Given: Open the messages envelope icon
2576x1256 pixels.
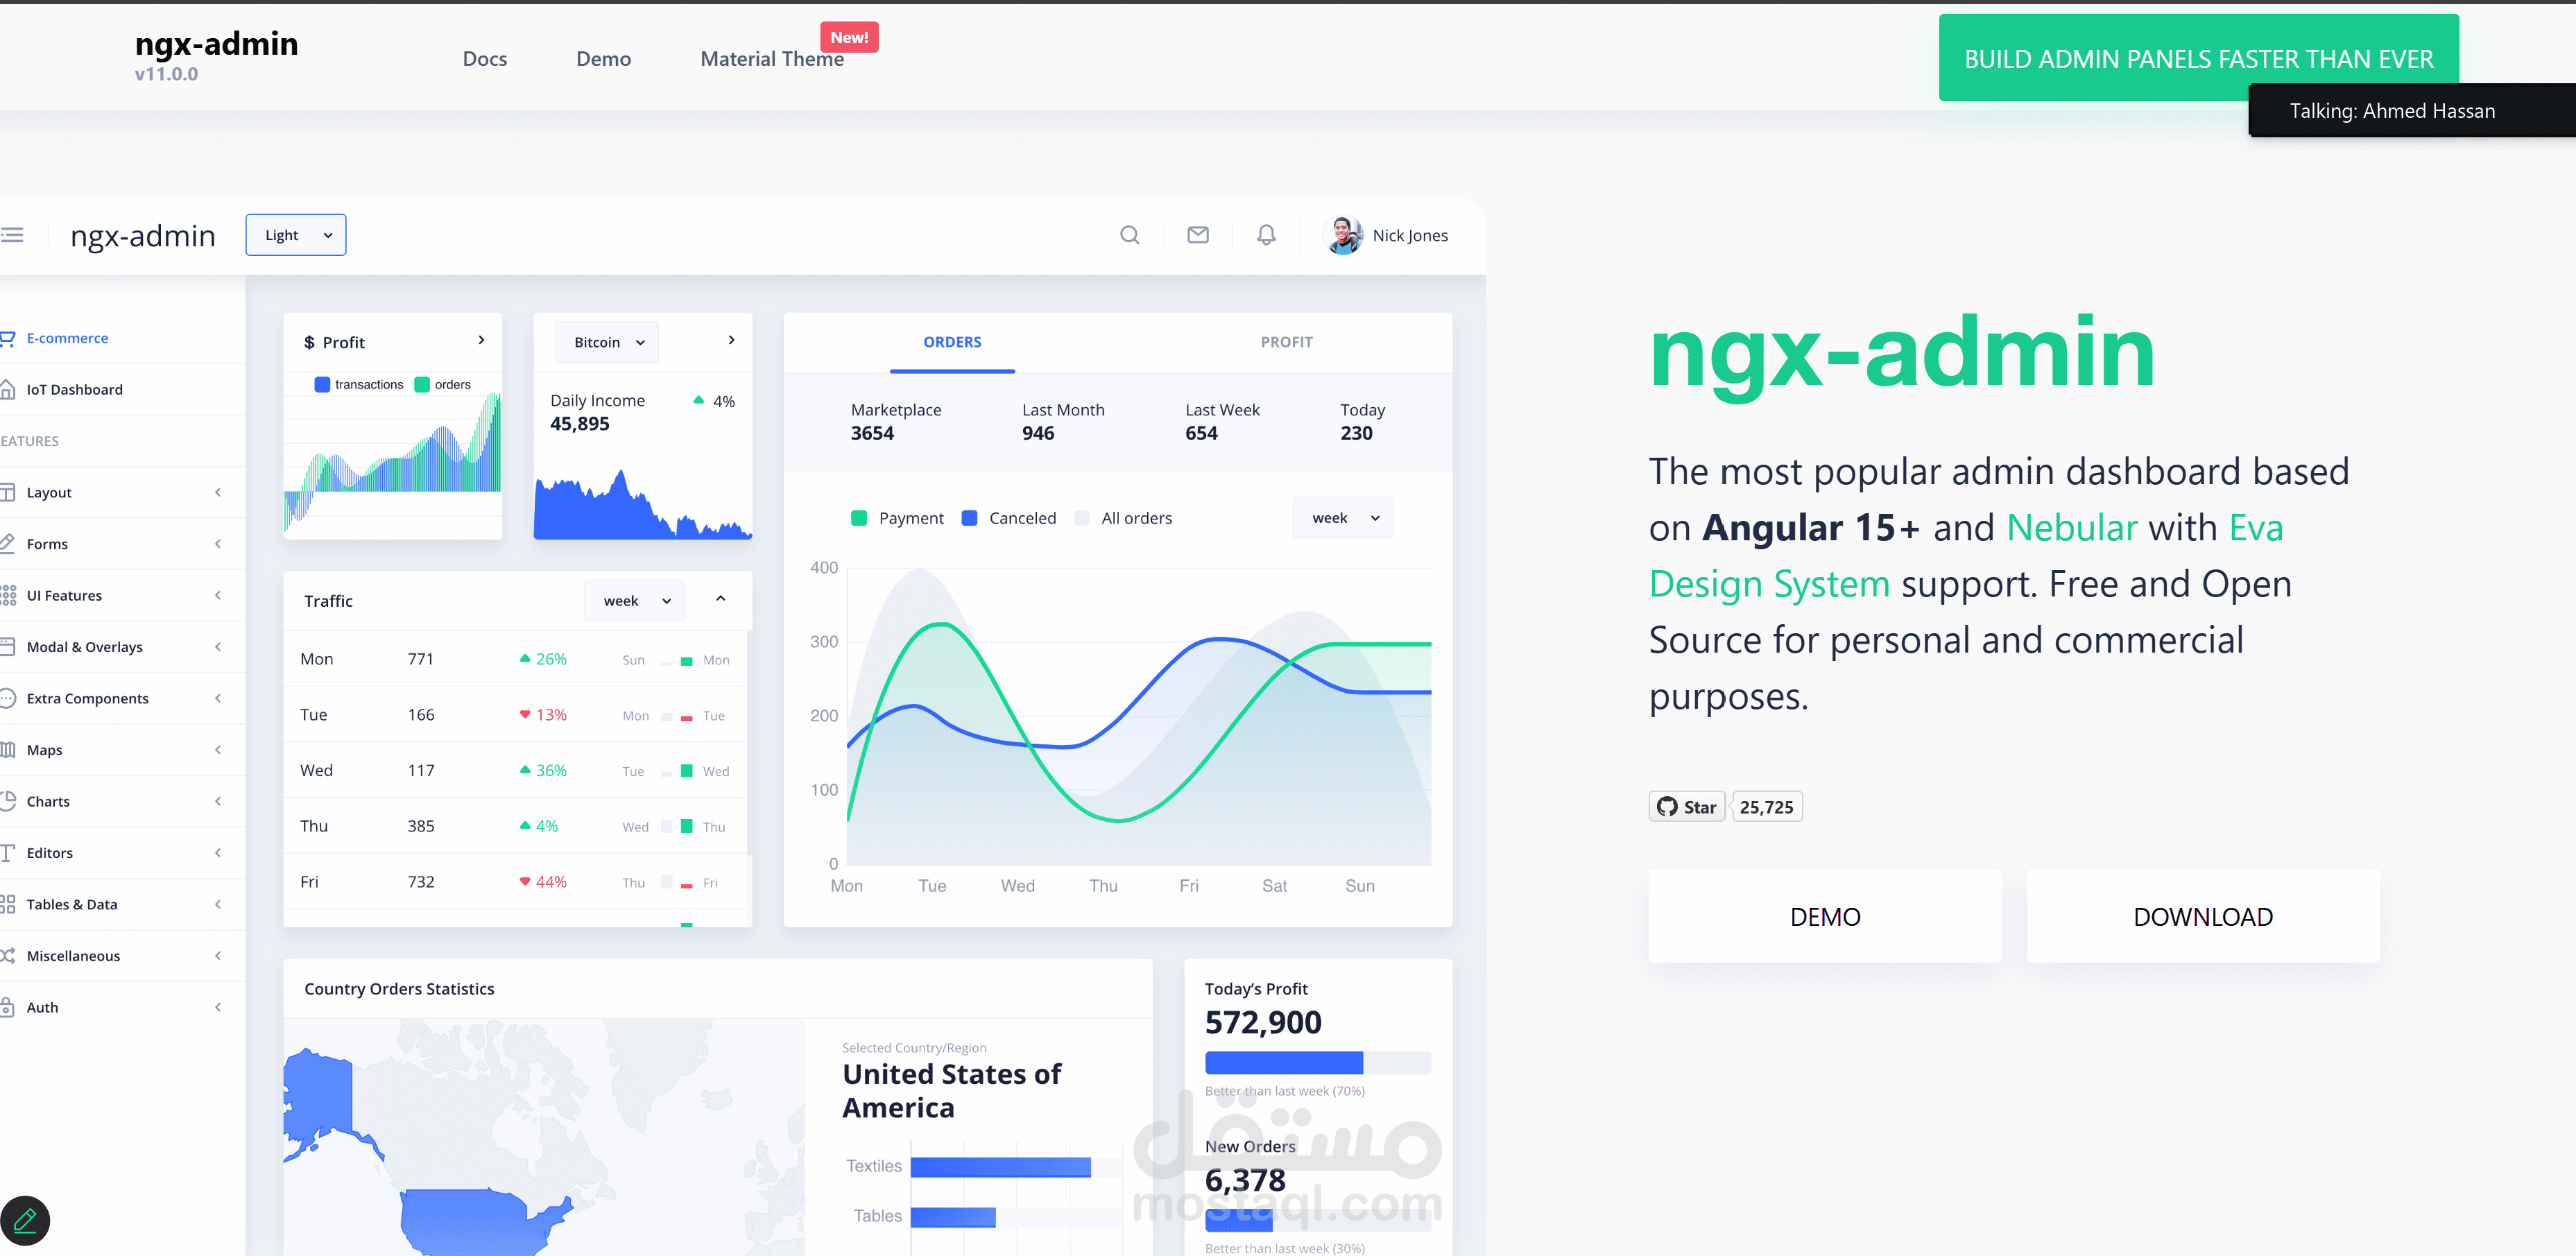Looking at the screenshot, I should pos(1198,234).
